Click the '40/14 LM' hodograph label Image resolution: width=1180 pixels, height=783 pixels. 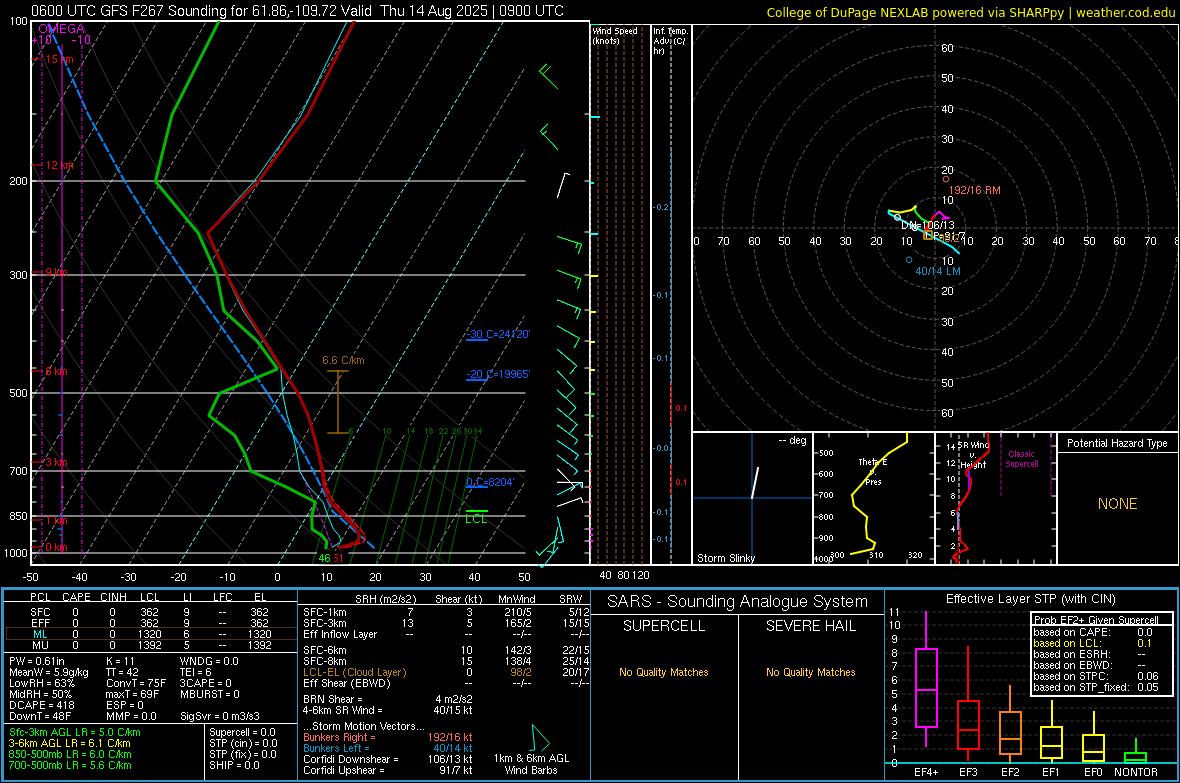pyautogui.click(x=938, y=271)
